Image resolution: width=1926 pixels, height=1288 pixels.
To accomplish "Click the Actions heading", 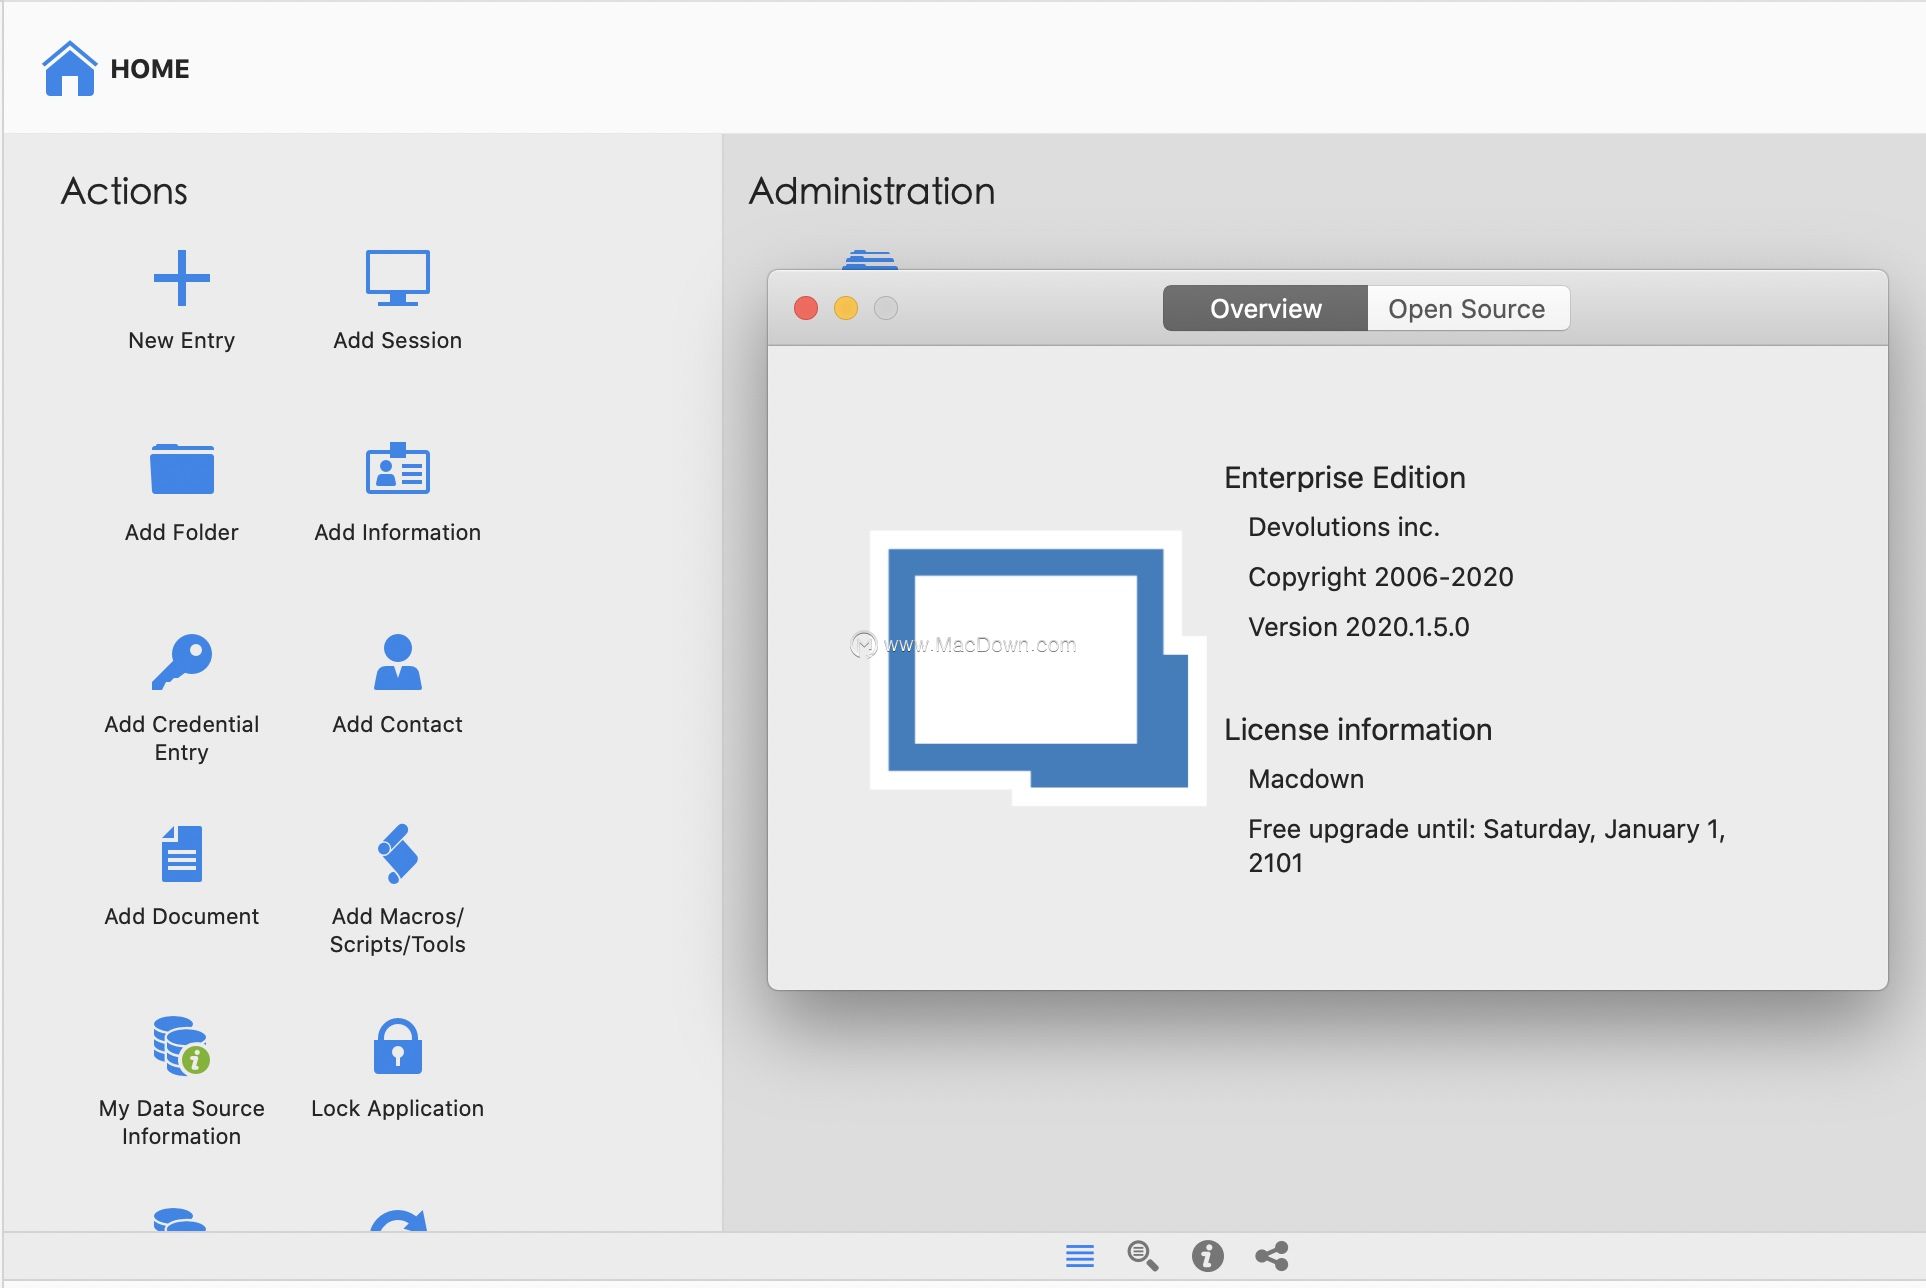I will tap(124, 191).
